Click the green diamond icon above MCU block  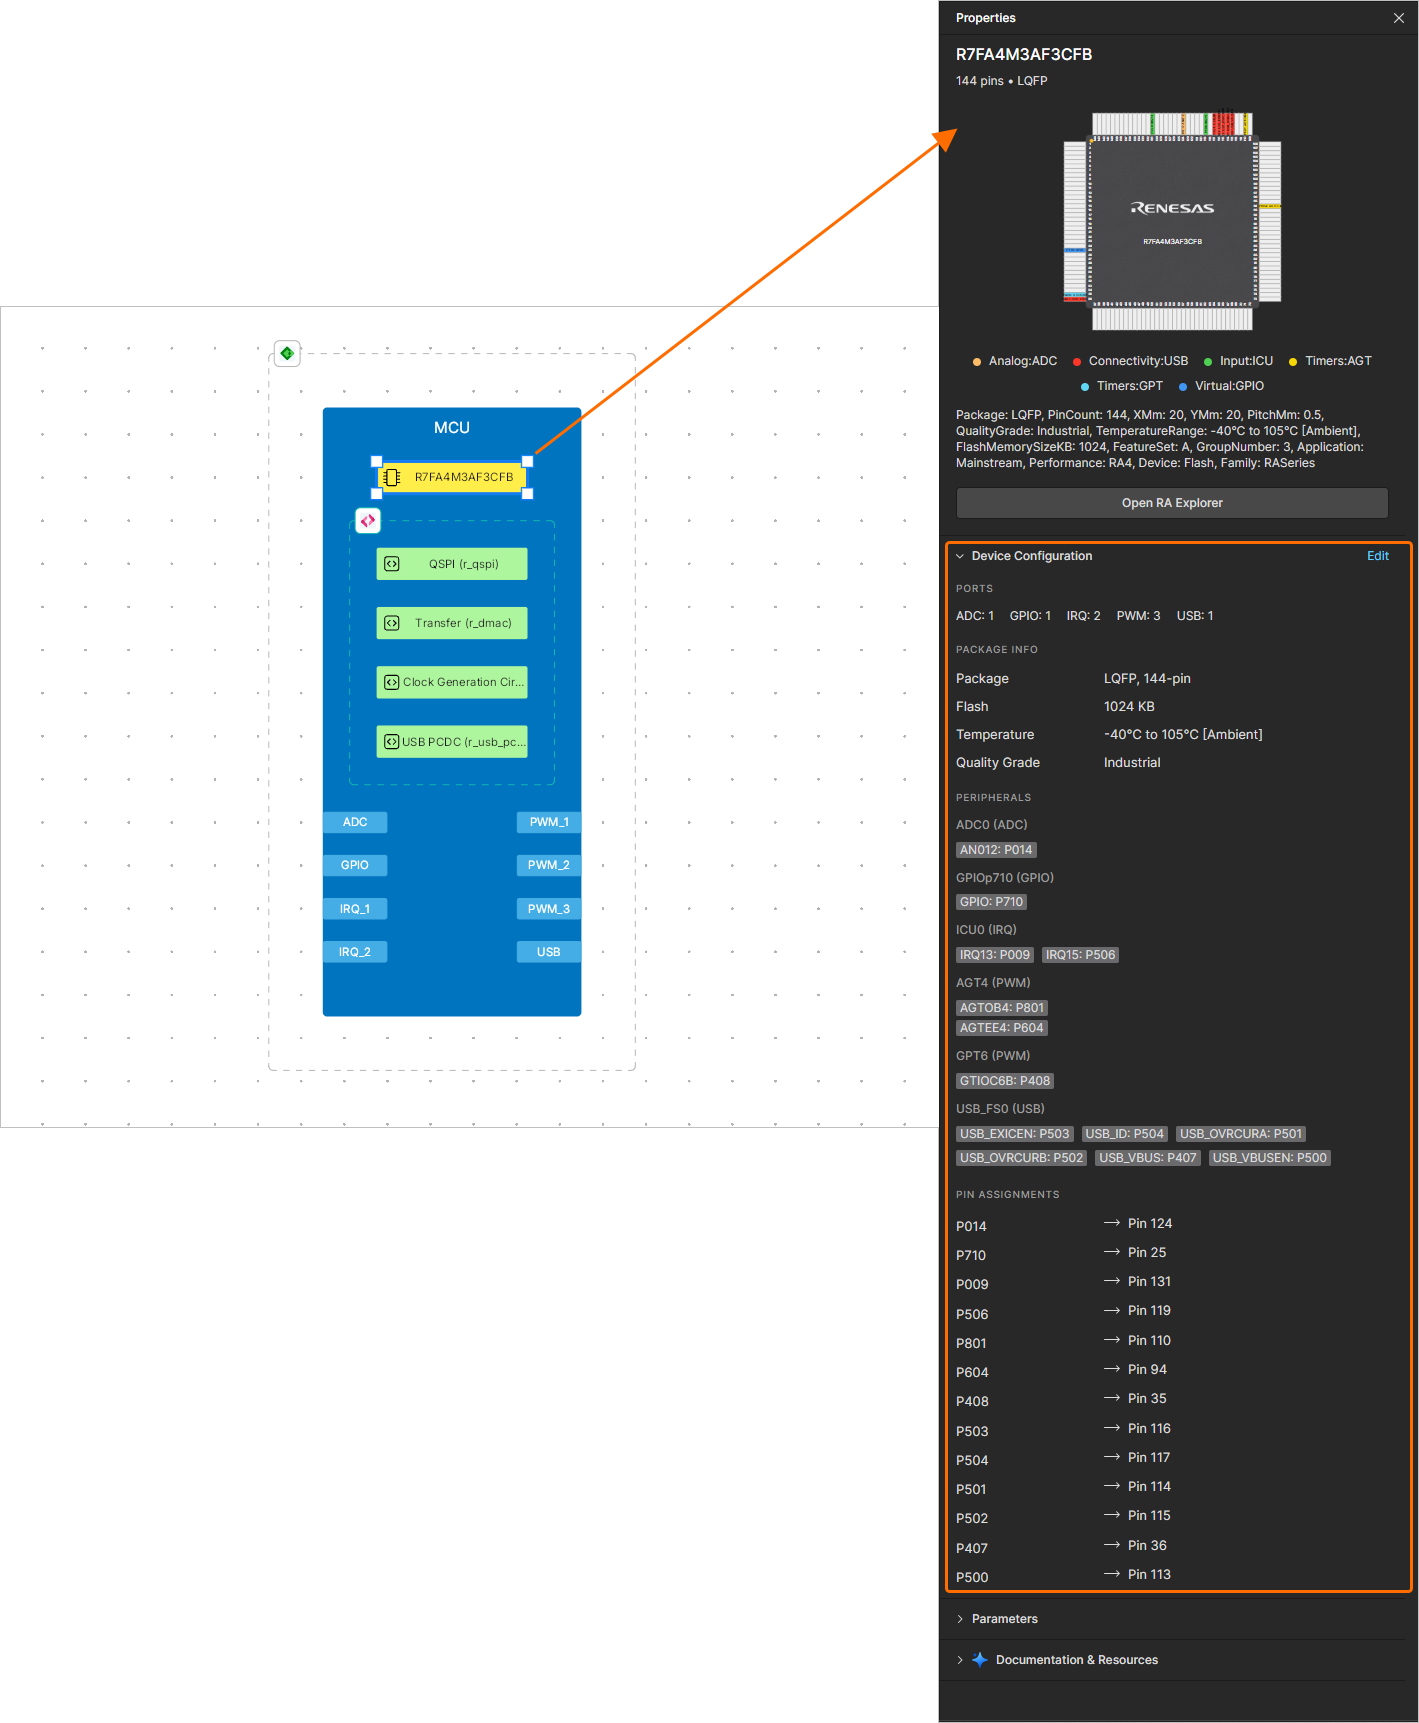(287, 354)
